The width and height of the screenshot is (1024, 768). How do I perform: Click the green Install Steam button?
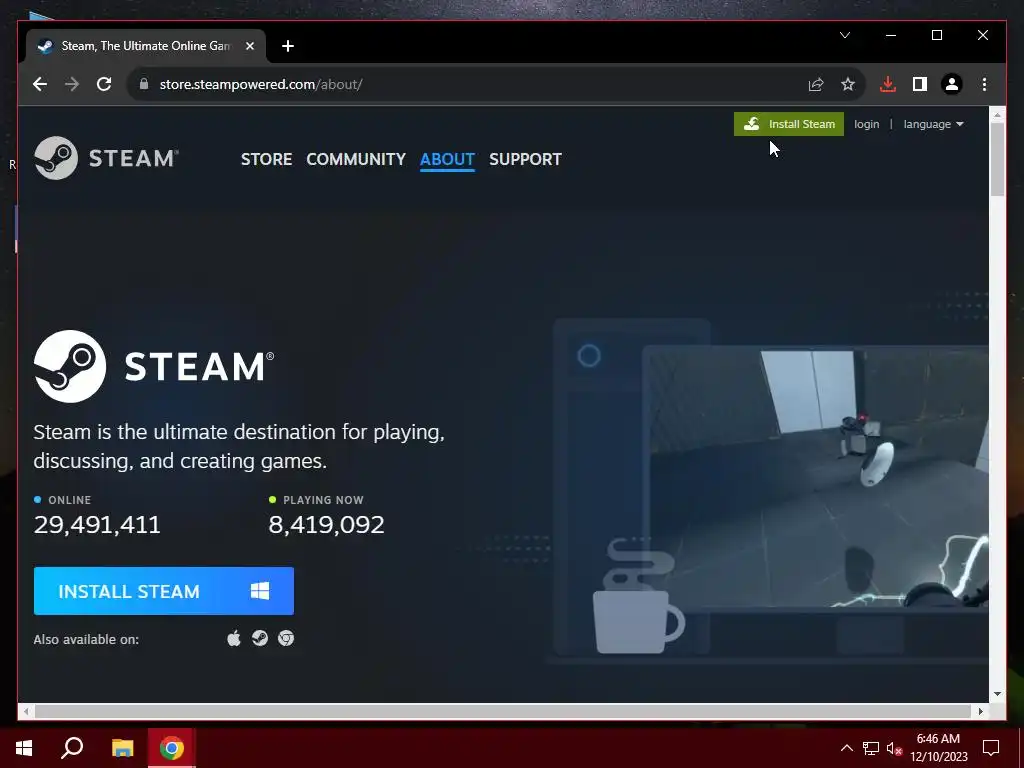pos(788,124)
